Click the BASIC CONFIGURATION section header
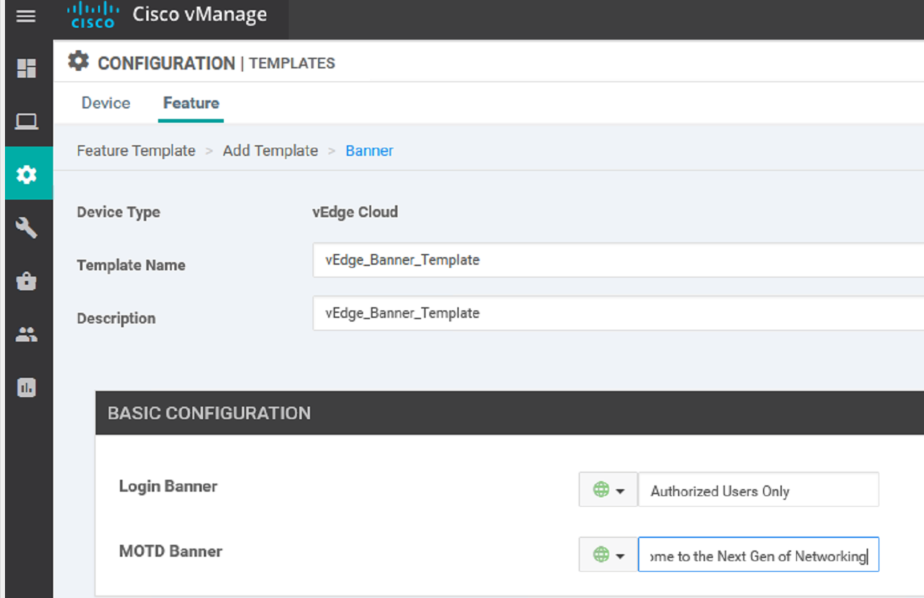The image size is (924, 598). tap(510, 413)
